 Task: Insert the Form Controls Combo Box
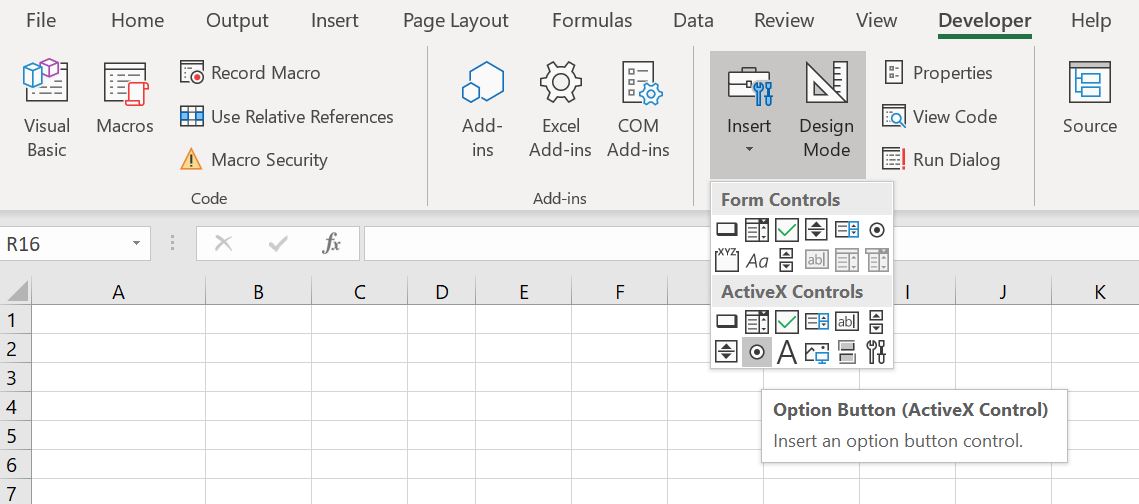(x=757, y=230)
